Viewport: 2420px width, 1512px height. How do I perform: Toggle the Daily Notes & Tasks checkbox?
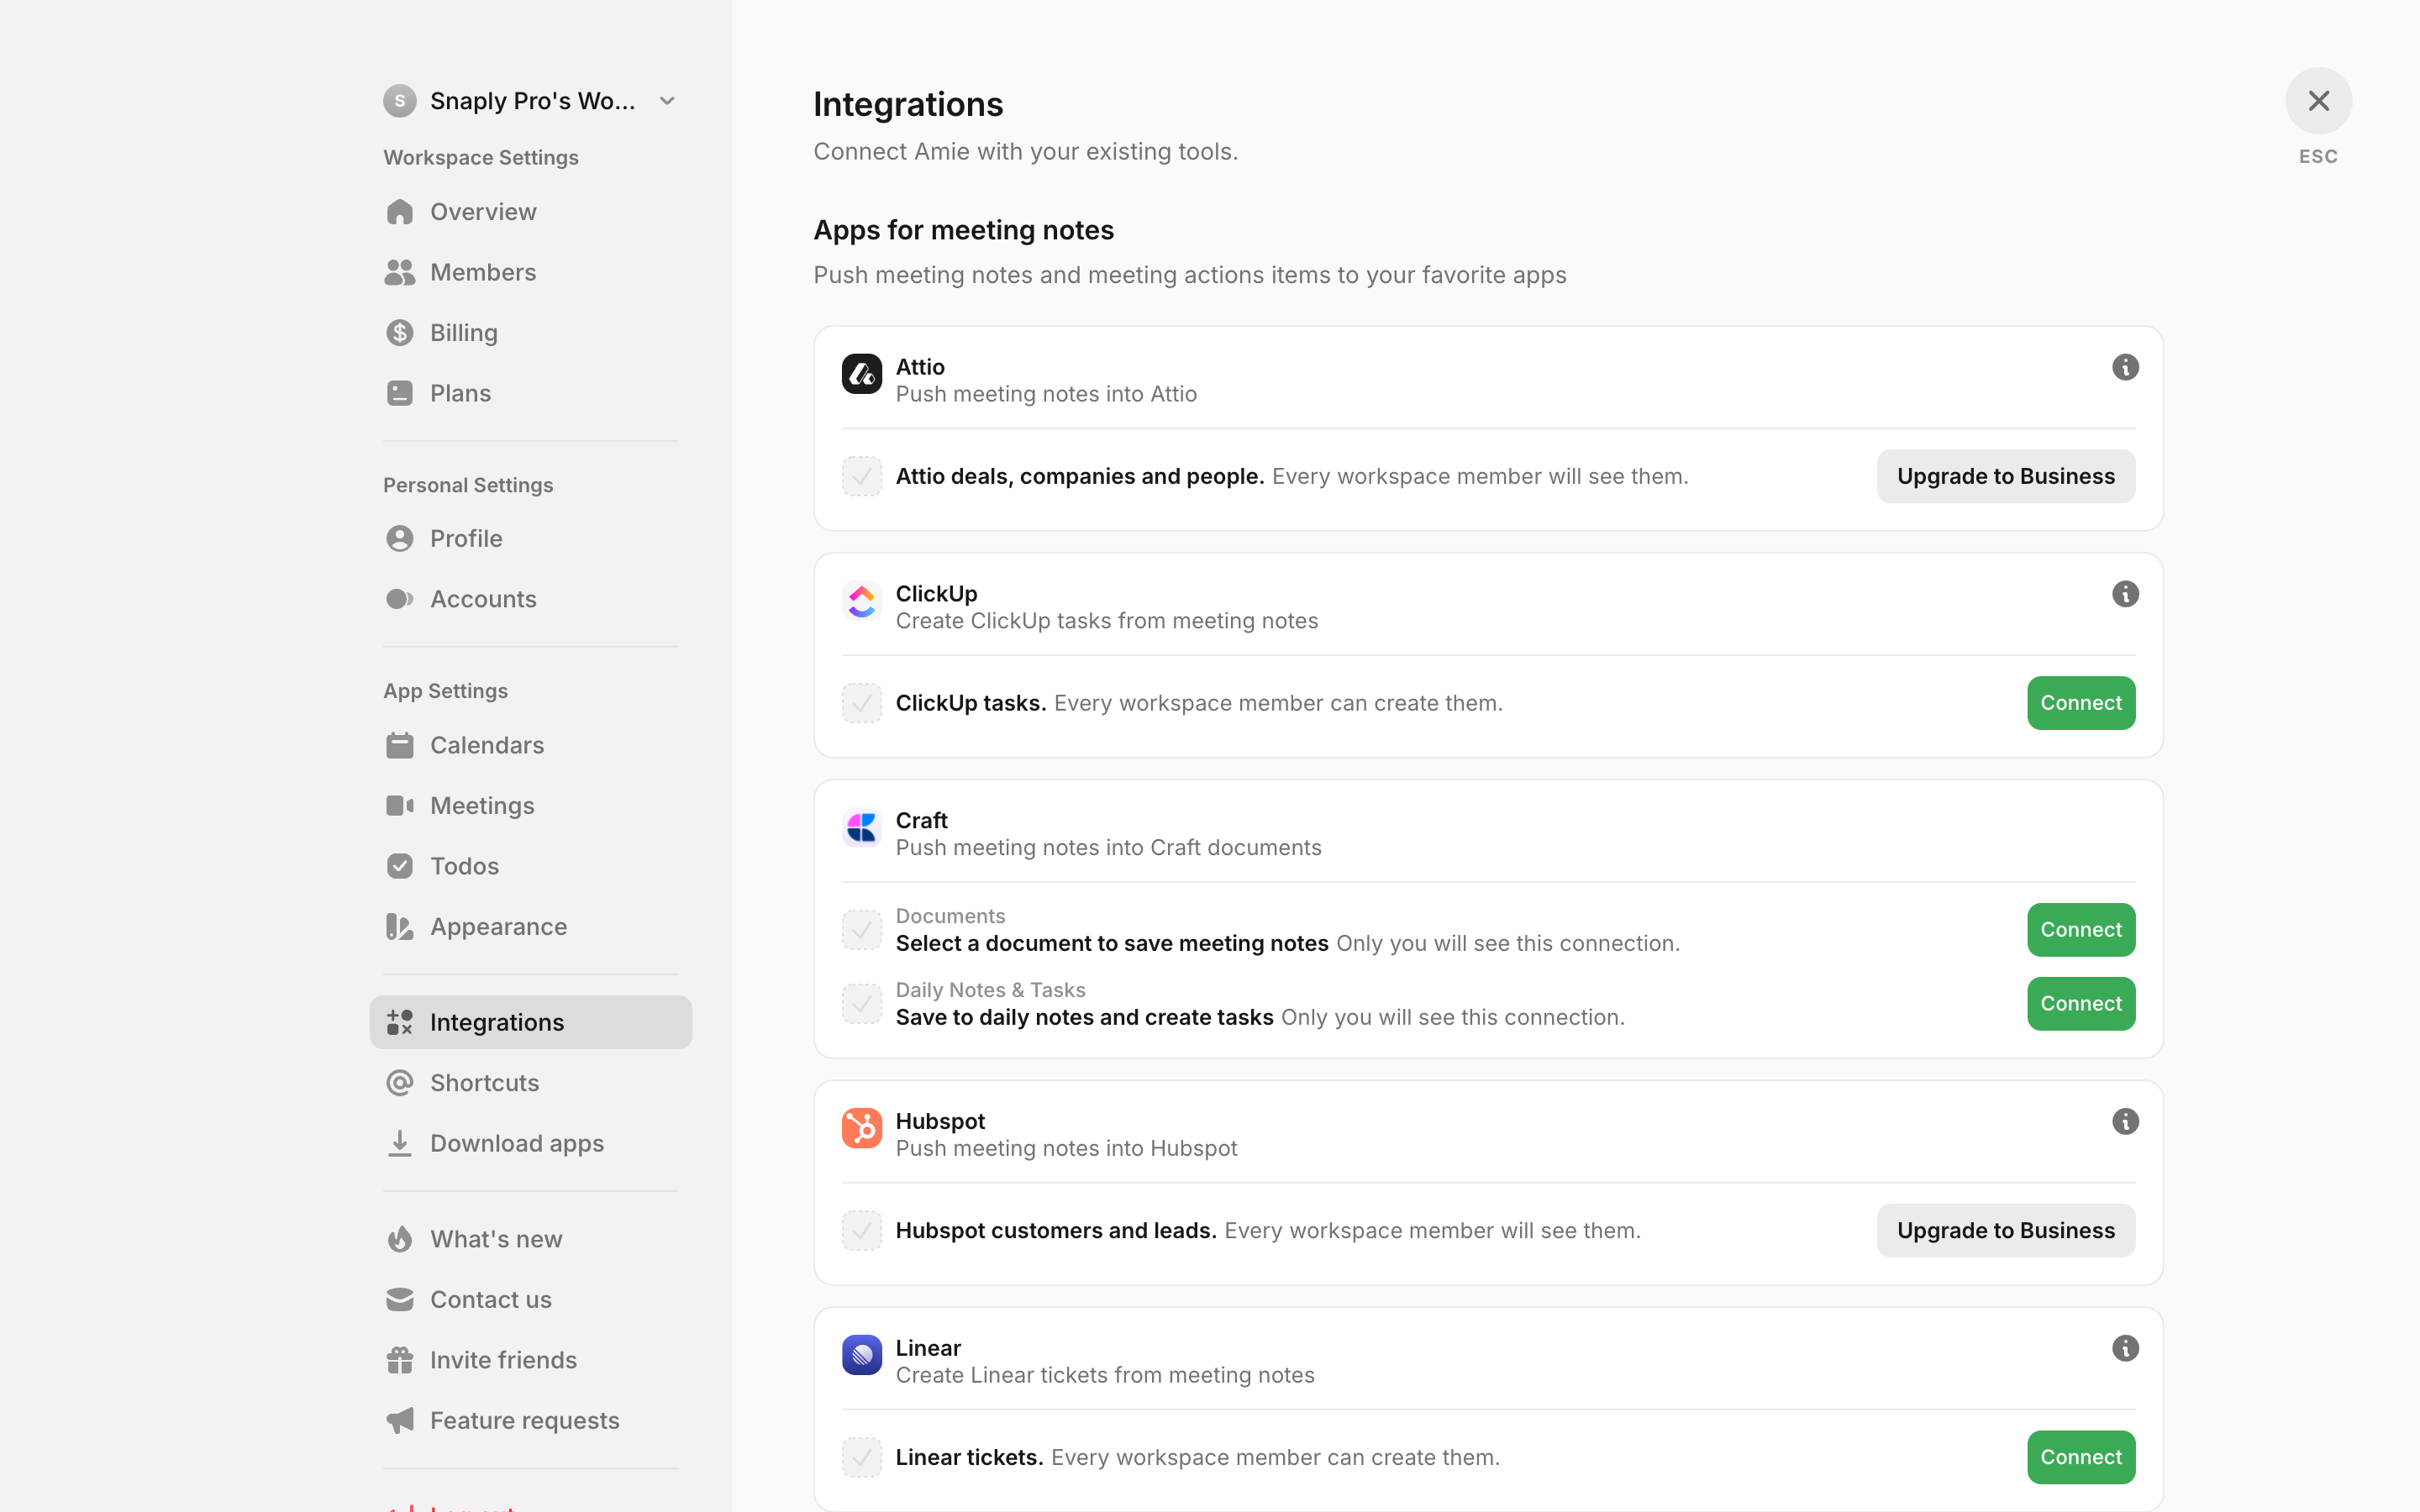pos(861,1004)
